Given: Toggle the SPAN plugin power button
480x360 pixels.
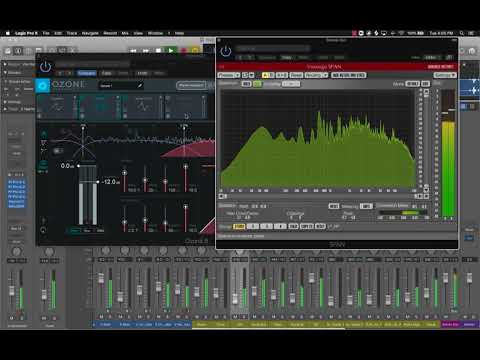Looking at the screenshot, I should (226, 51).
